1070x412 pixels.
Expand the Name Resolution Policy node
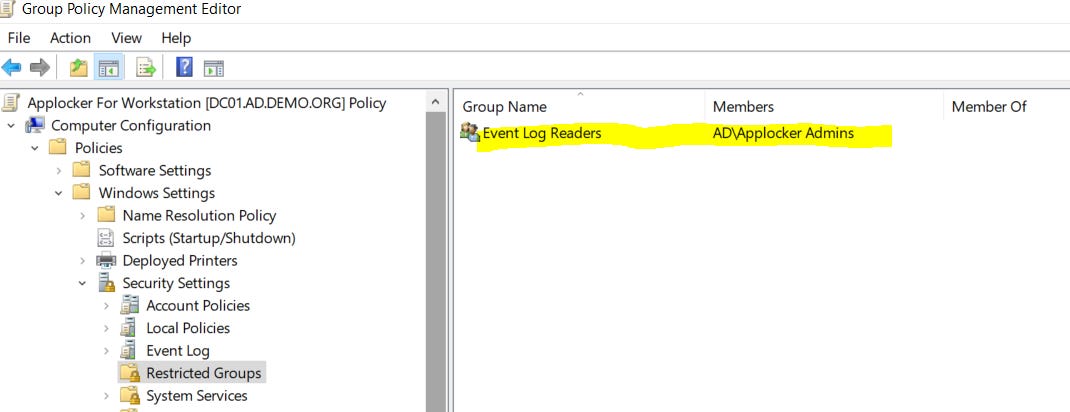click(x=83, y=216)
